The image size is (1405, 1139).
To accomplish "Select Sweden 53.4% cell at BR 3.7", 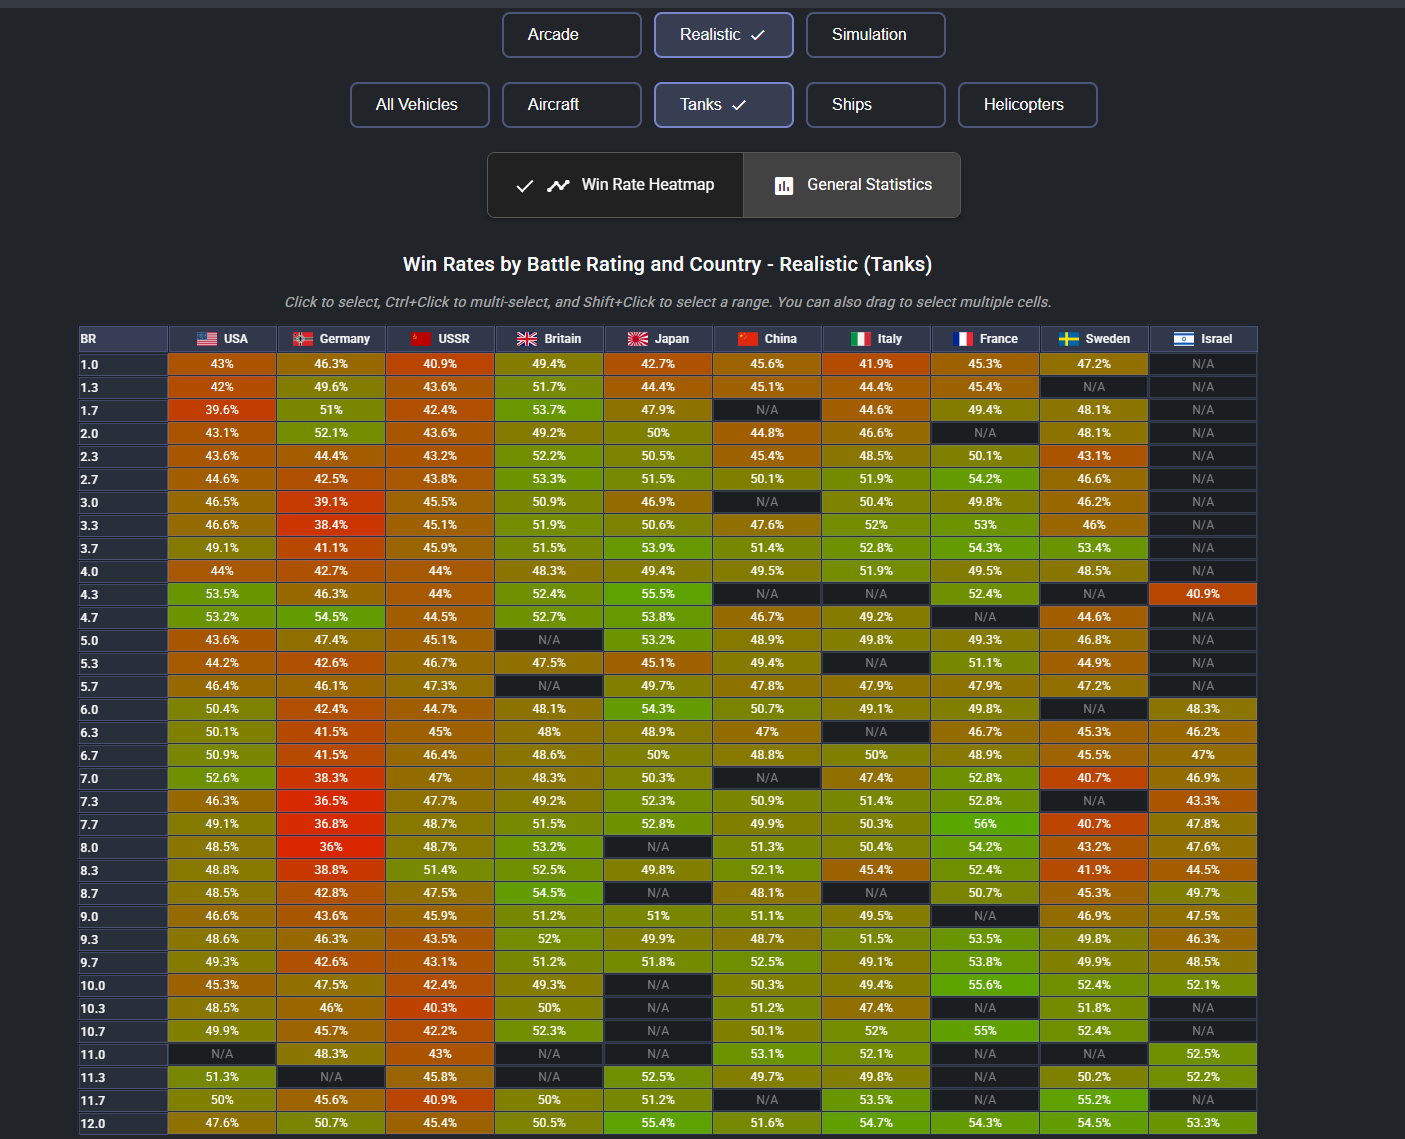I will (x=1094, y=548).
